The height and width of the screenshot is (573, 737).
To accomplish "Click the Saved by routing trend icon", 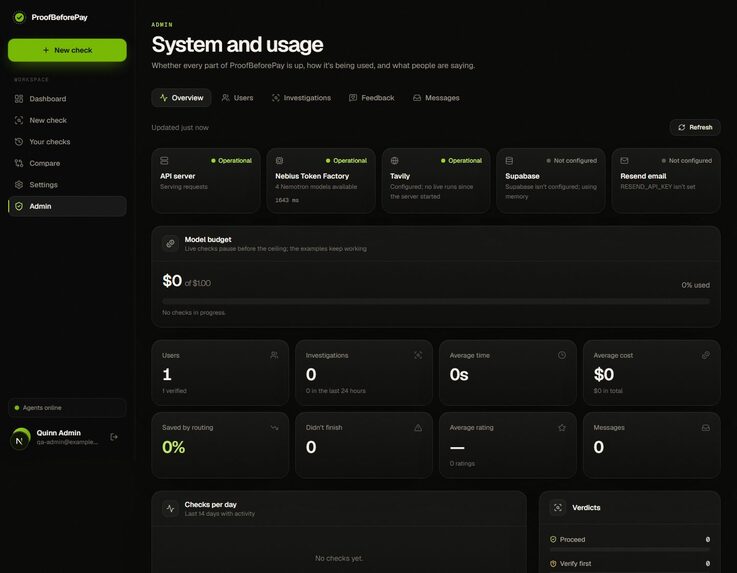I will (x=274, y=428).
